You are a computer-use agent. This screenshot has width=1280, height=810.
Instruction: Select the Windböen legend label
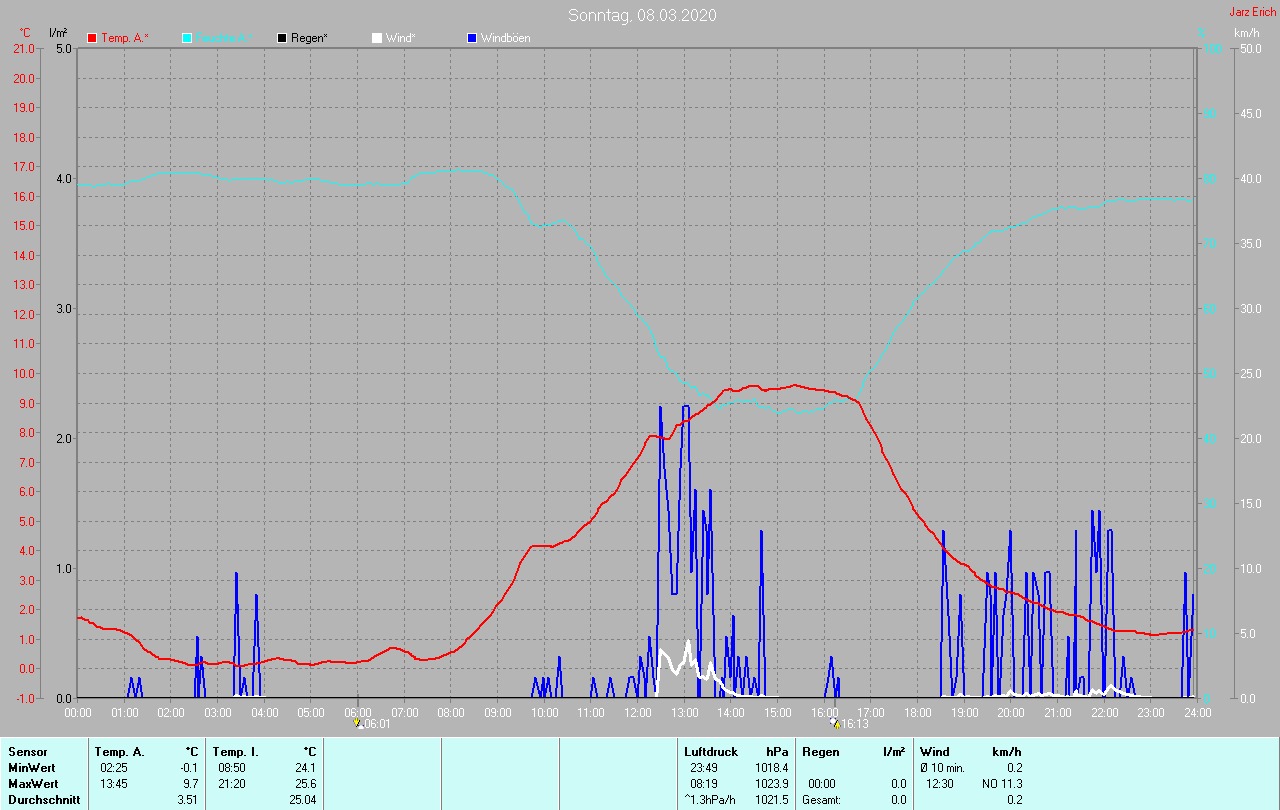point(506,38)
